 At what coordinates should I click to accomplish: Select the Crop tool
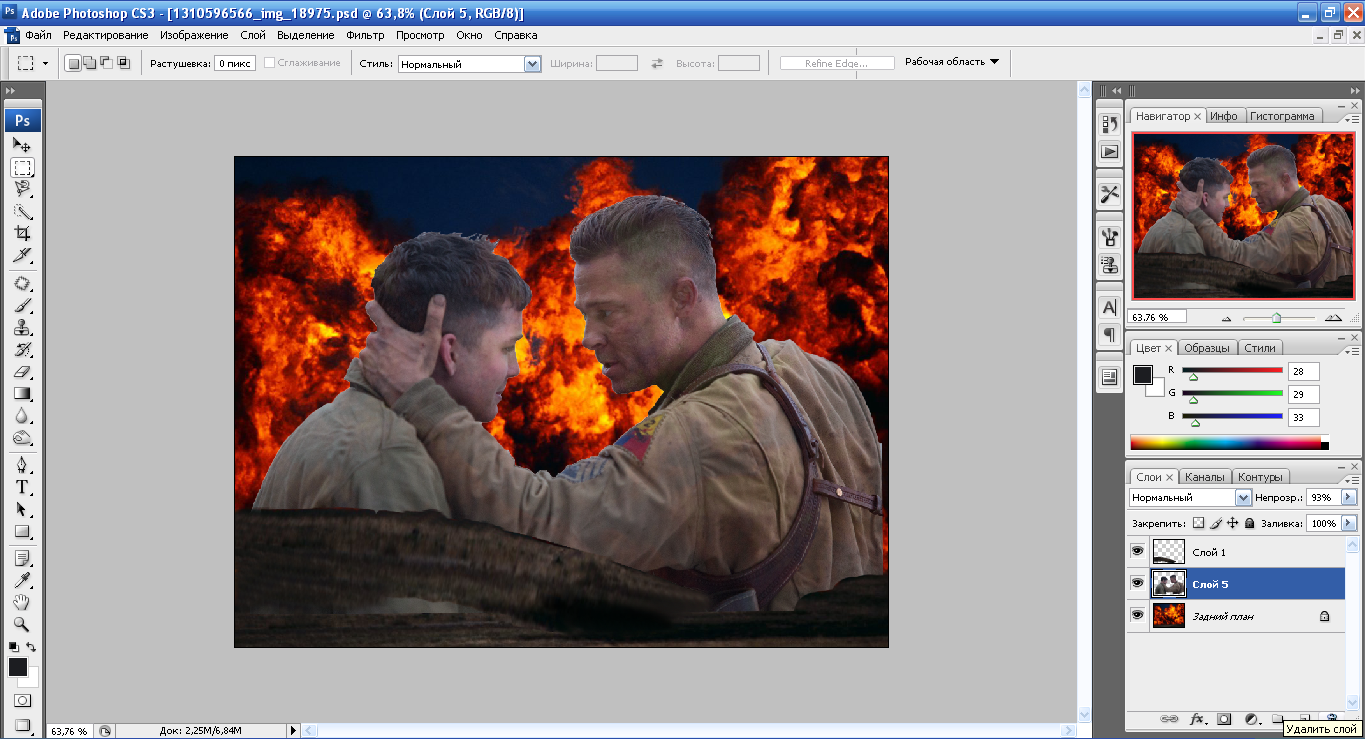click(22, 233)
